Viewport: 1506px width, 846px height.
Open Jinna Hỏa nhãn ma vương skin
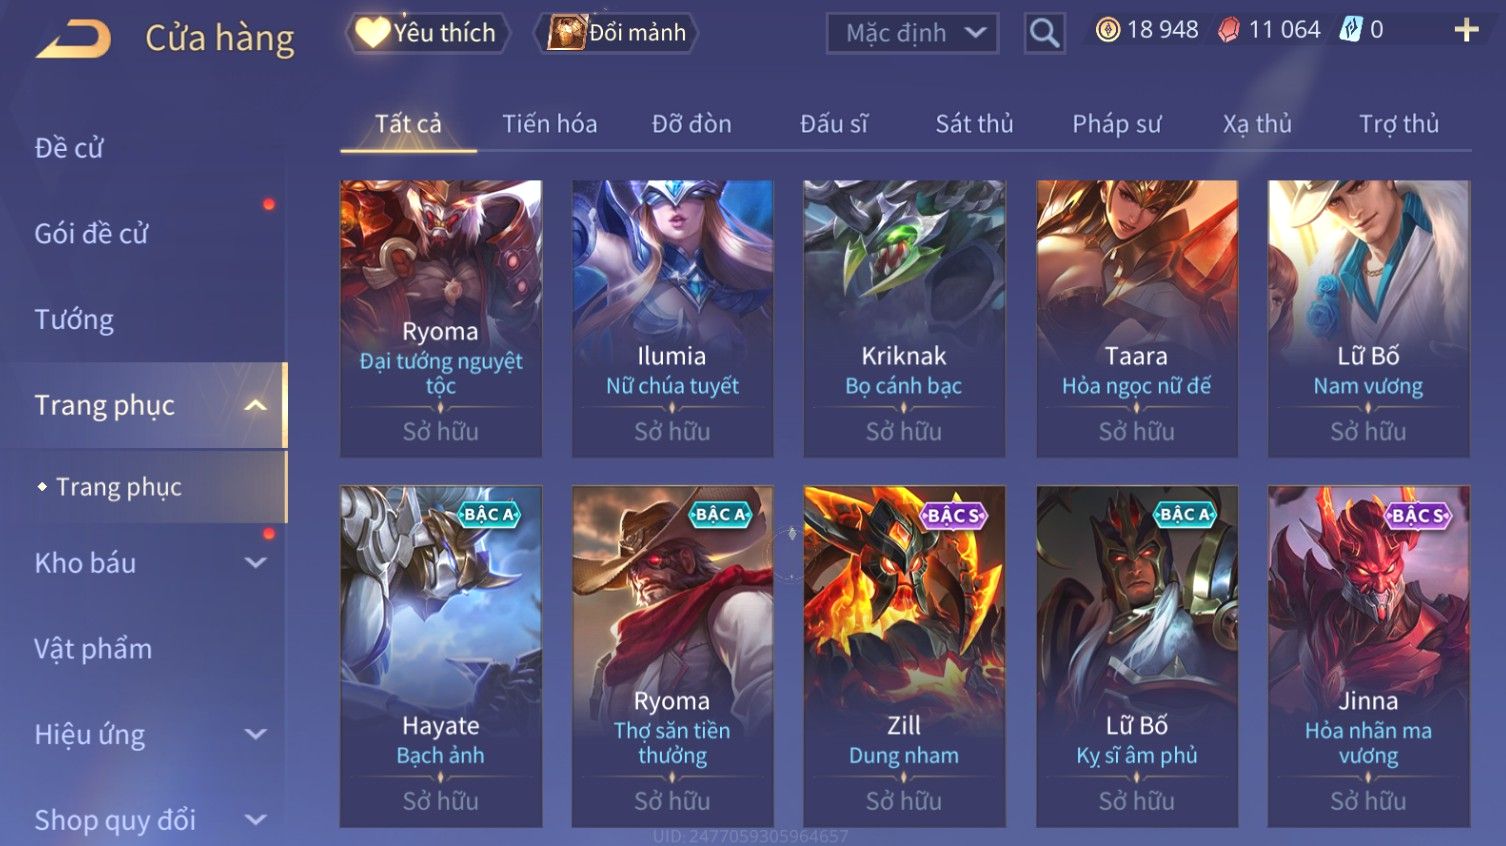click(1368, 656)
